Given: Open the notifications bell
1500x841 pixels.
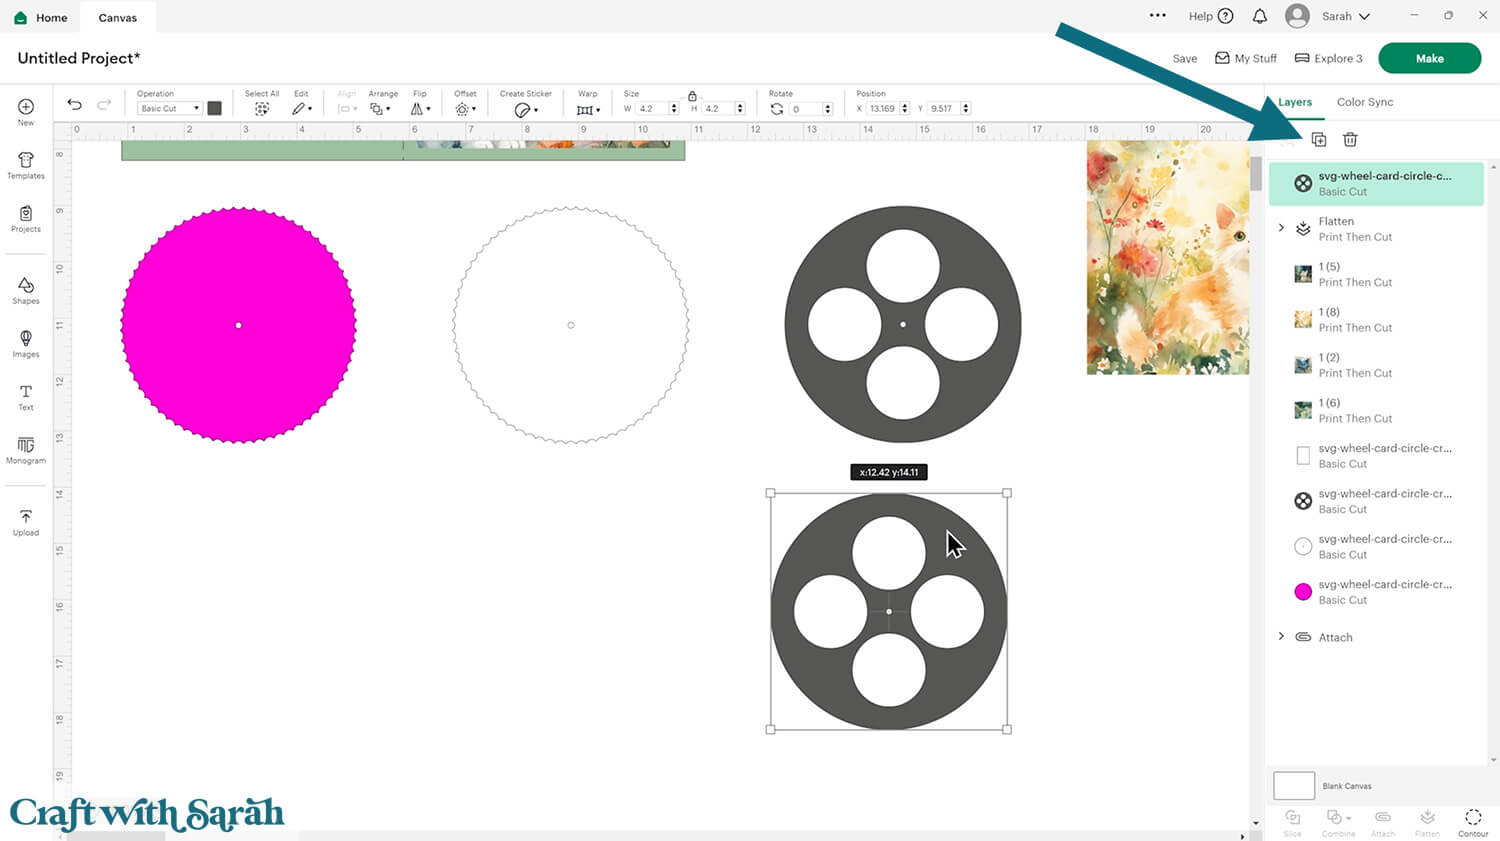Looking at the screenshot, I should tap(1260, 16).
